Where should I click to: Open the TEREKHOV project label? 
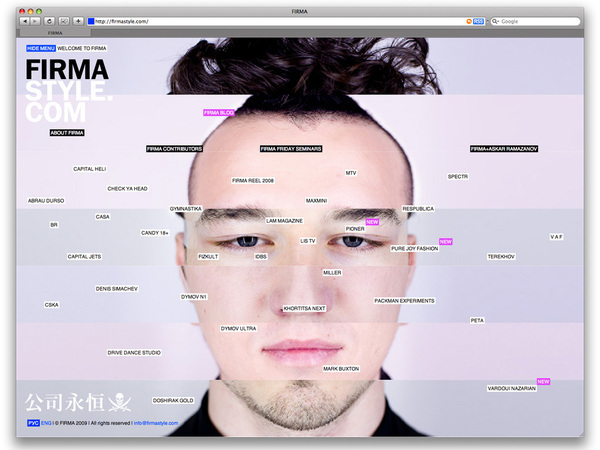pos(501,256)
